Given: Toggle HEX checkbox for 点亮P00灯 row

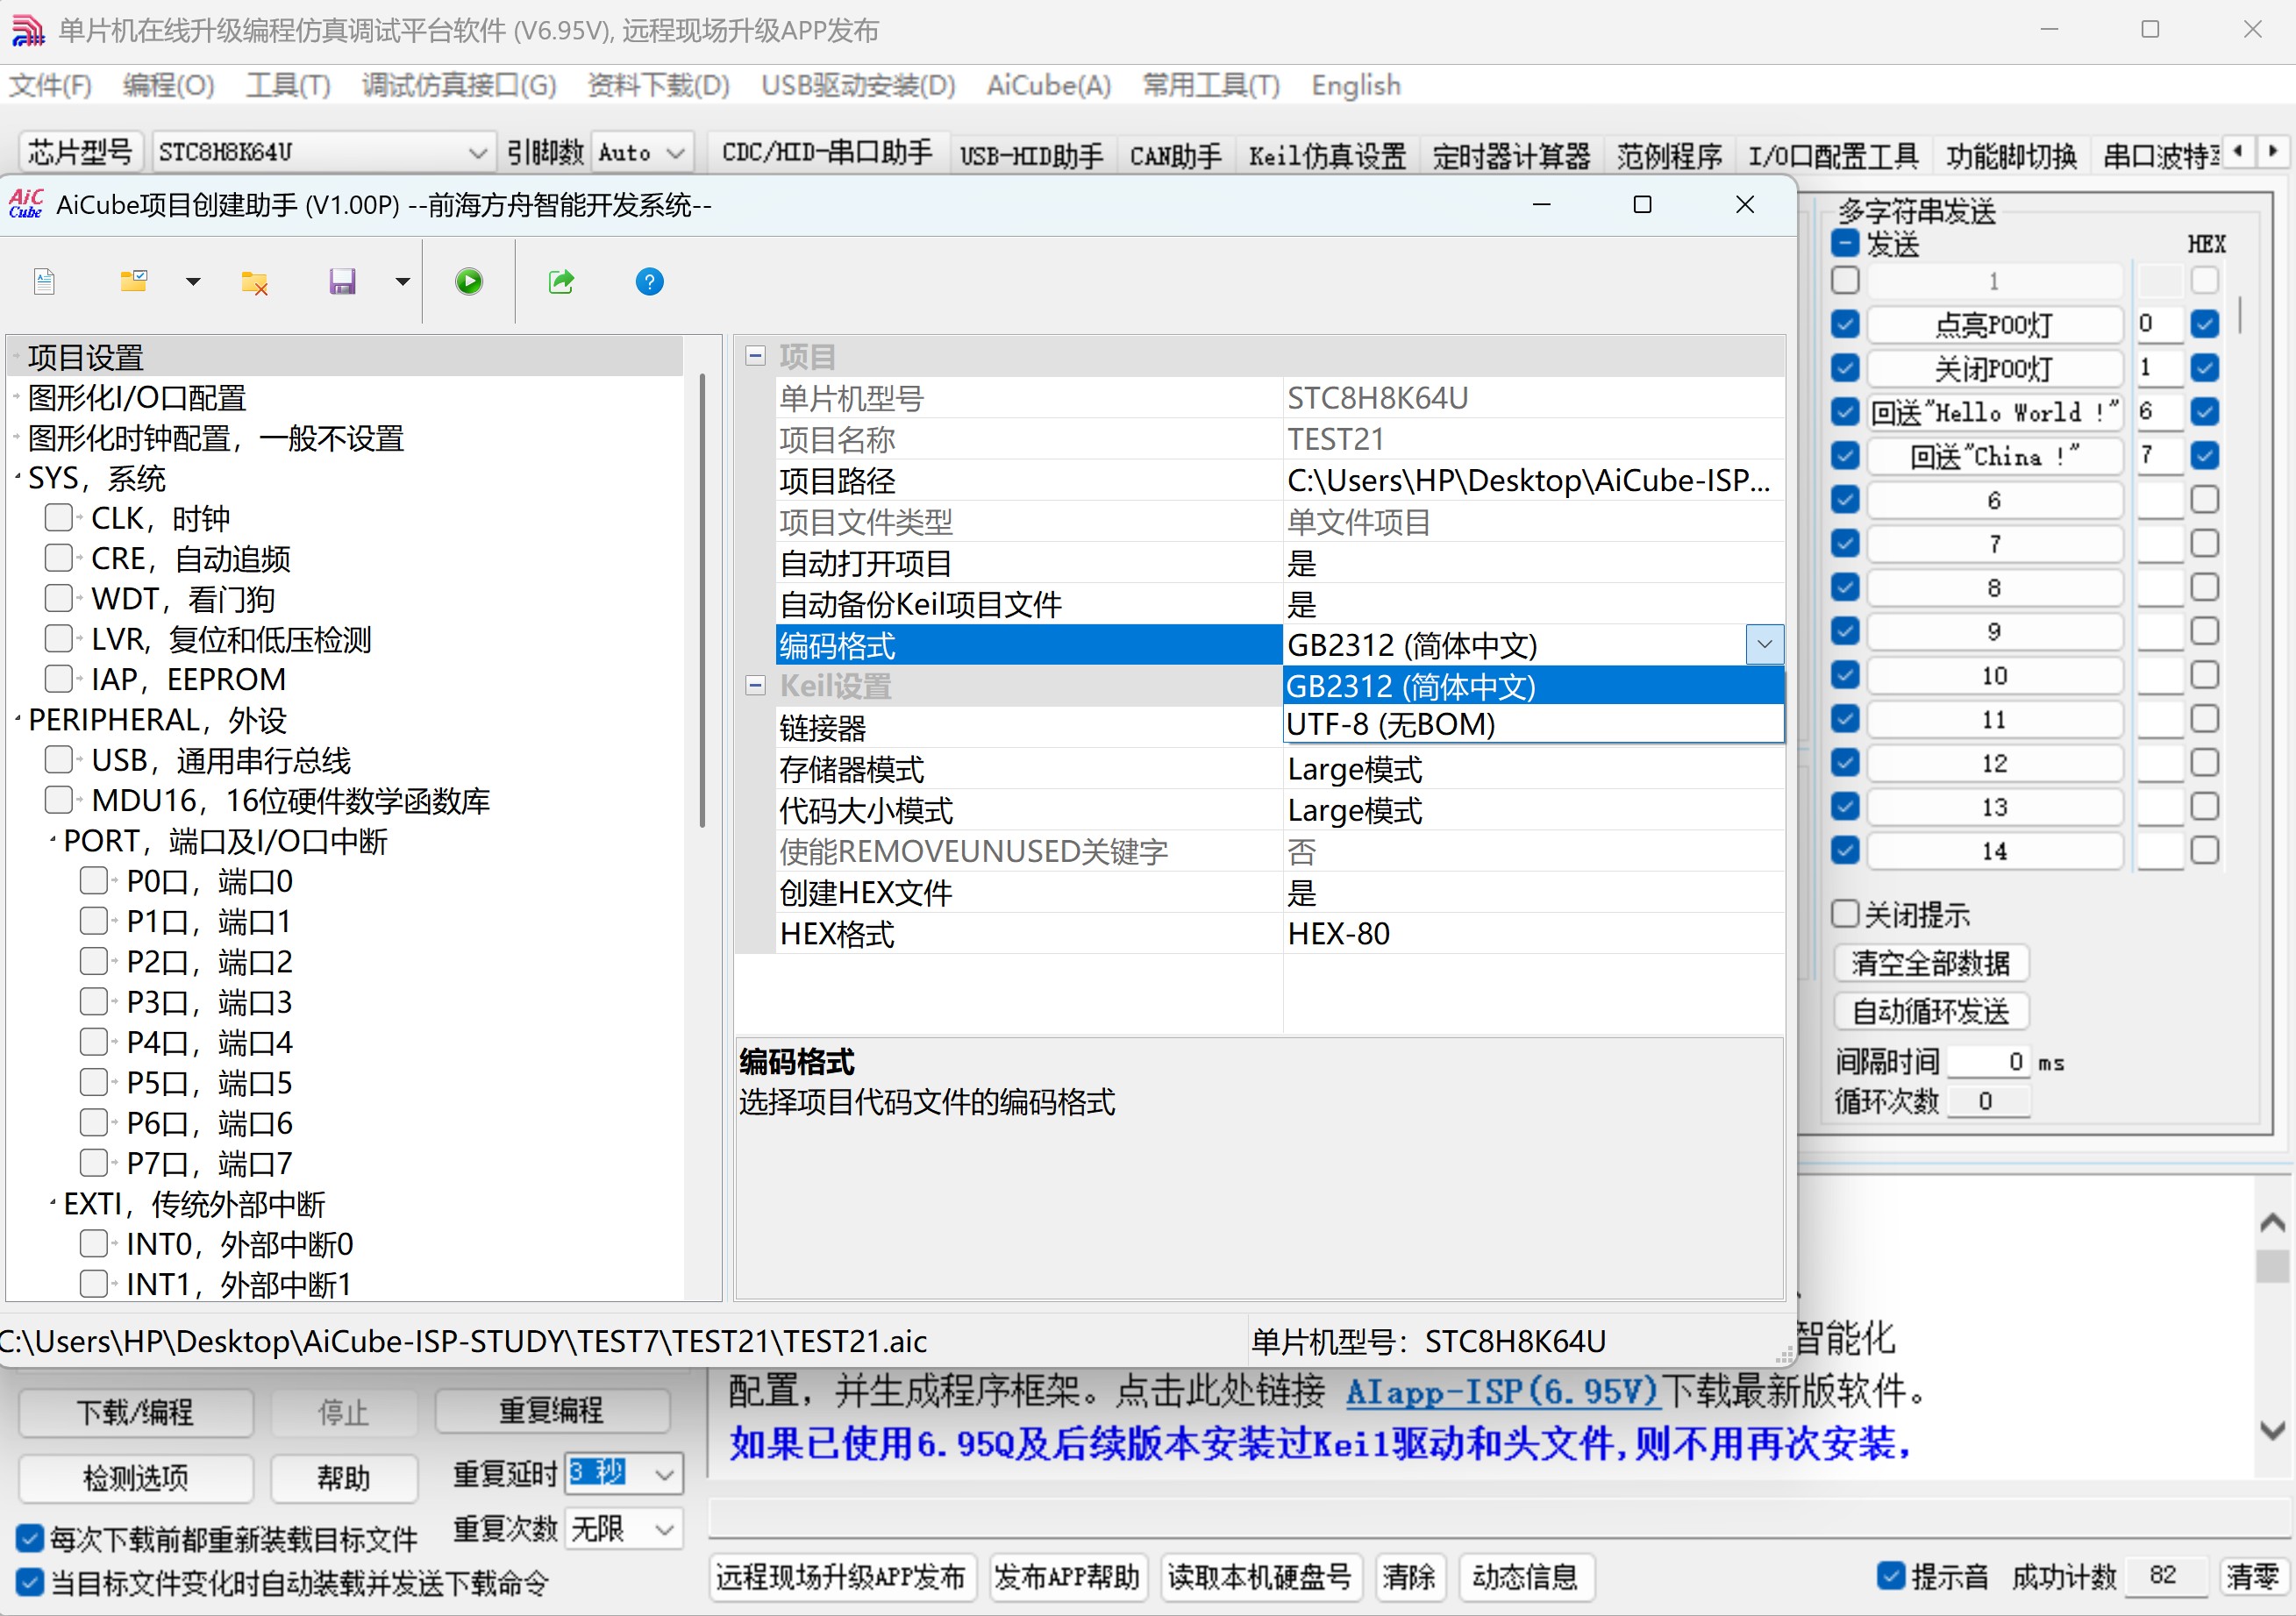Looking at the screenshot, I should pyautogui.click(x=2204, y=324).
